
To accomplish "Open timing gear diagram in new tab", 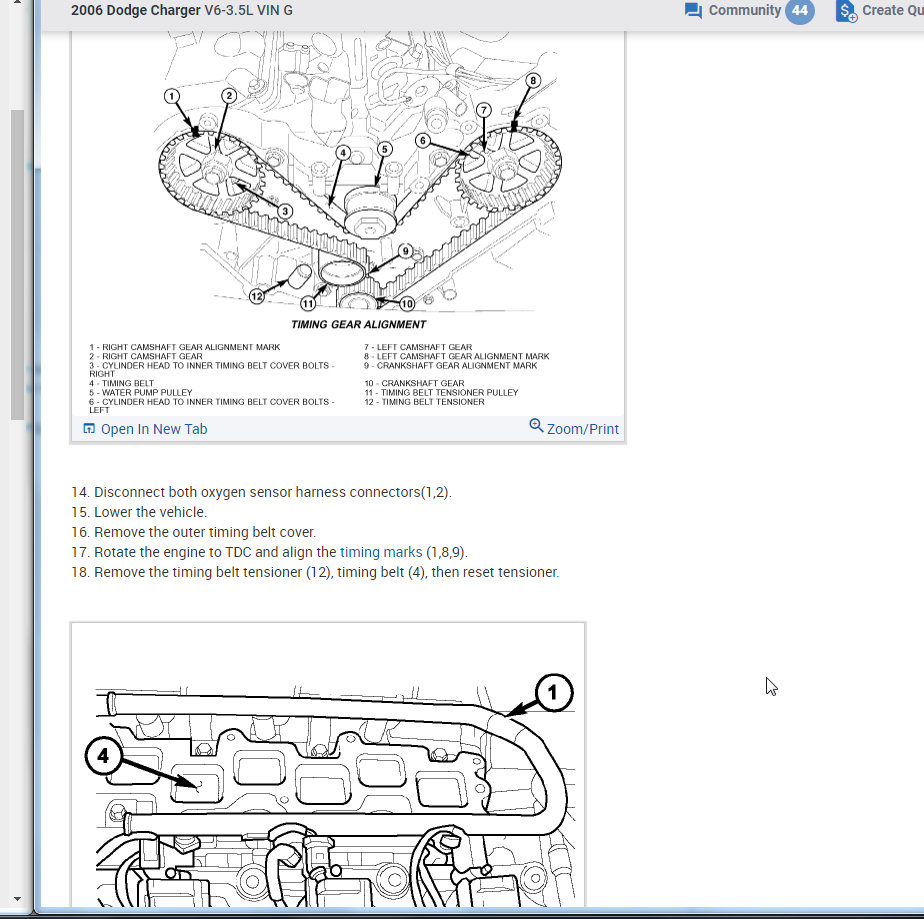I will (x=154, y=429).
